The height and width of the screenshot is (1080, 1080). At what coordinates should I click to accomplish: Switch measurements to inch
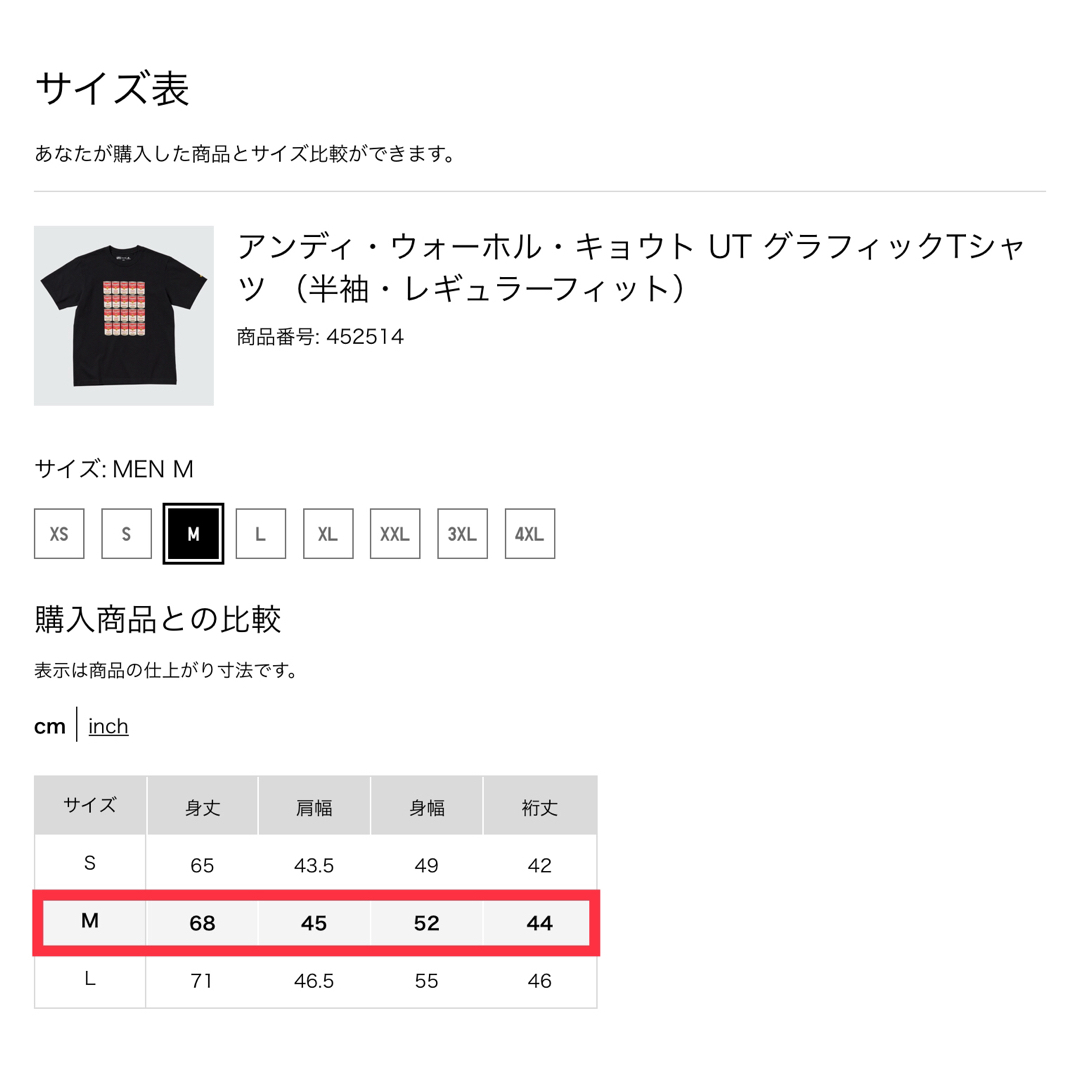[108, 726]
